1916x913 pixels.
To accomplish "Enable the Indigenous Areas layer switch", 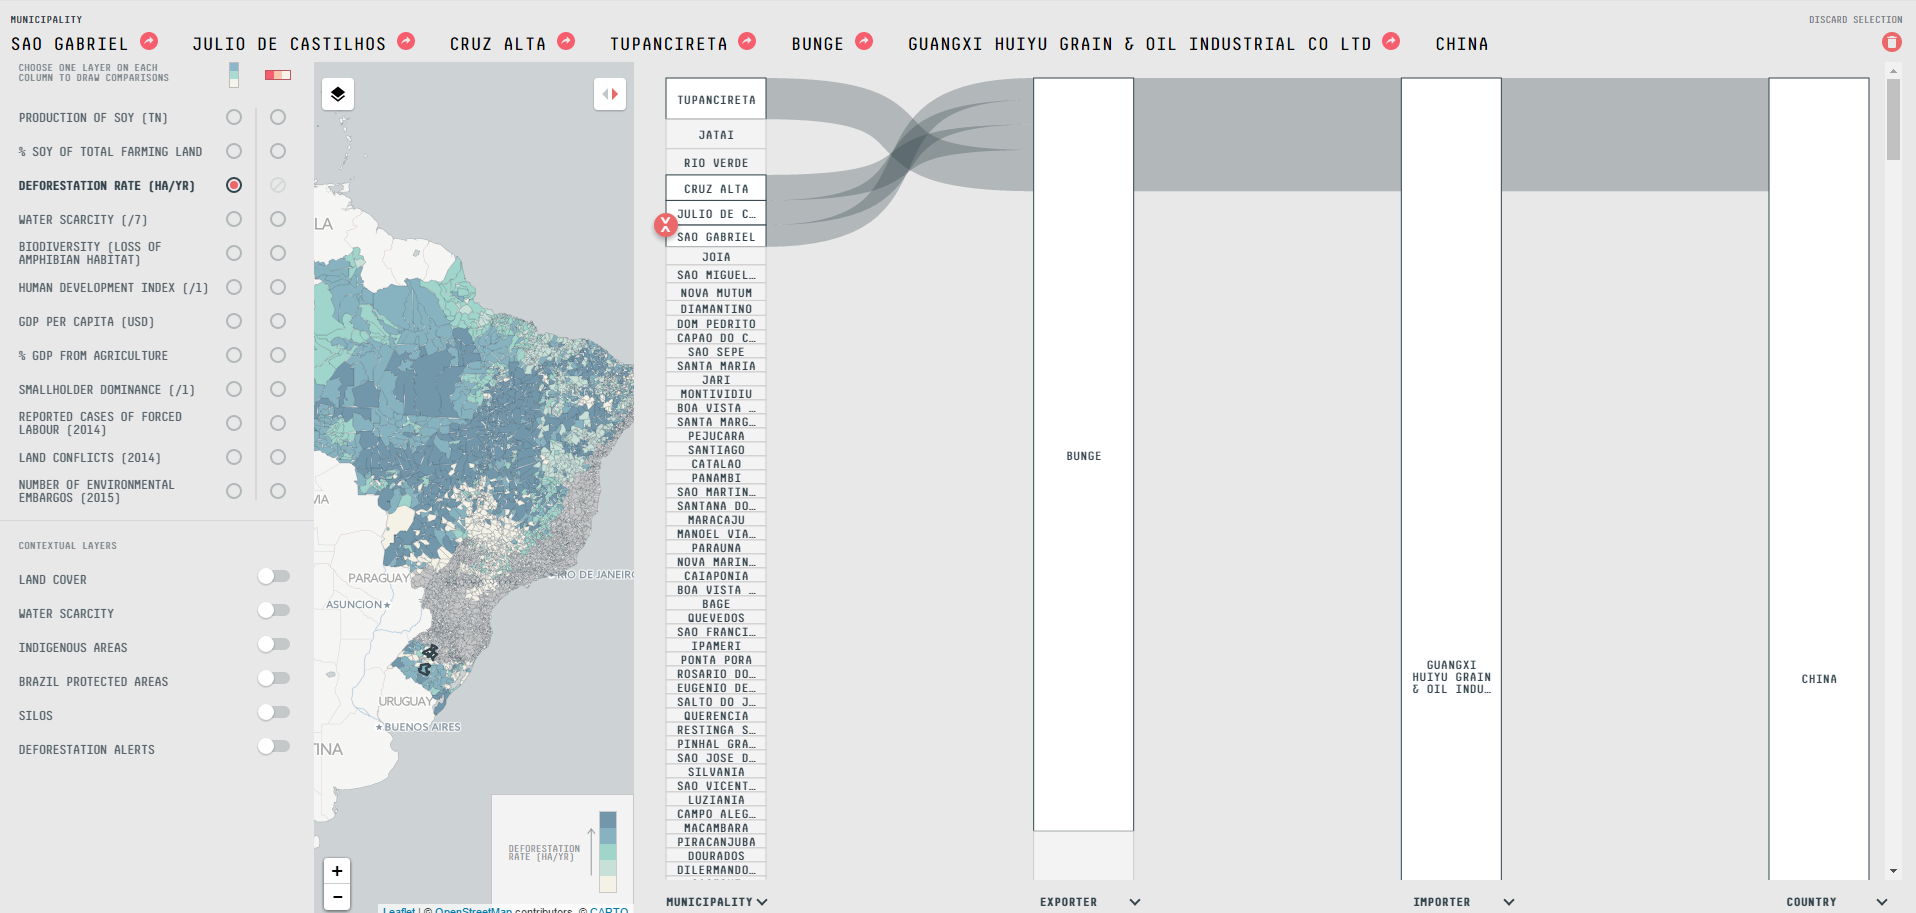I will (273, 645).
